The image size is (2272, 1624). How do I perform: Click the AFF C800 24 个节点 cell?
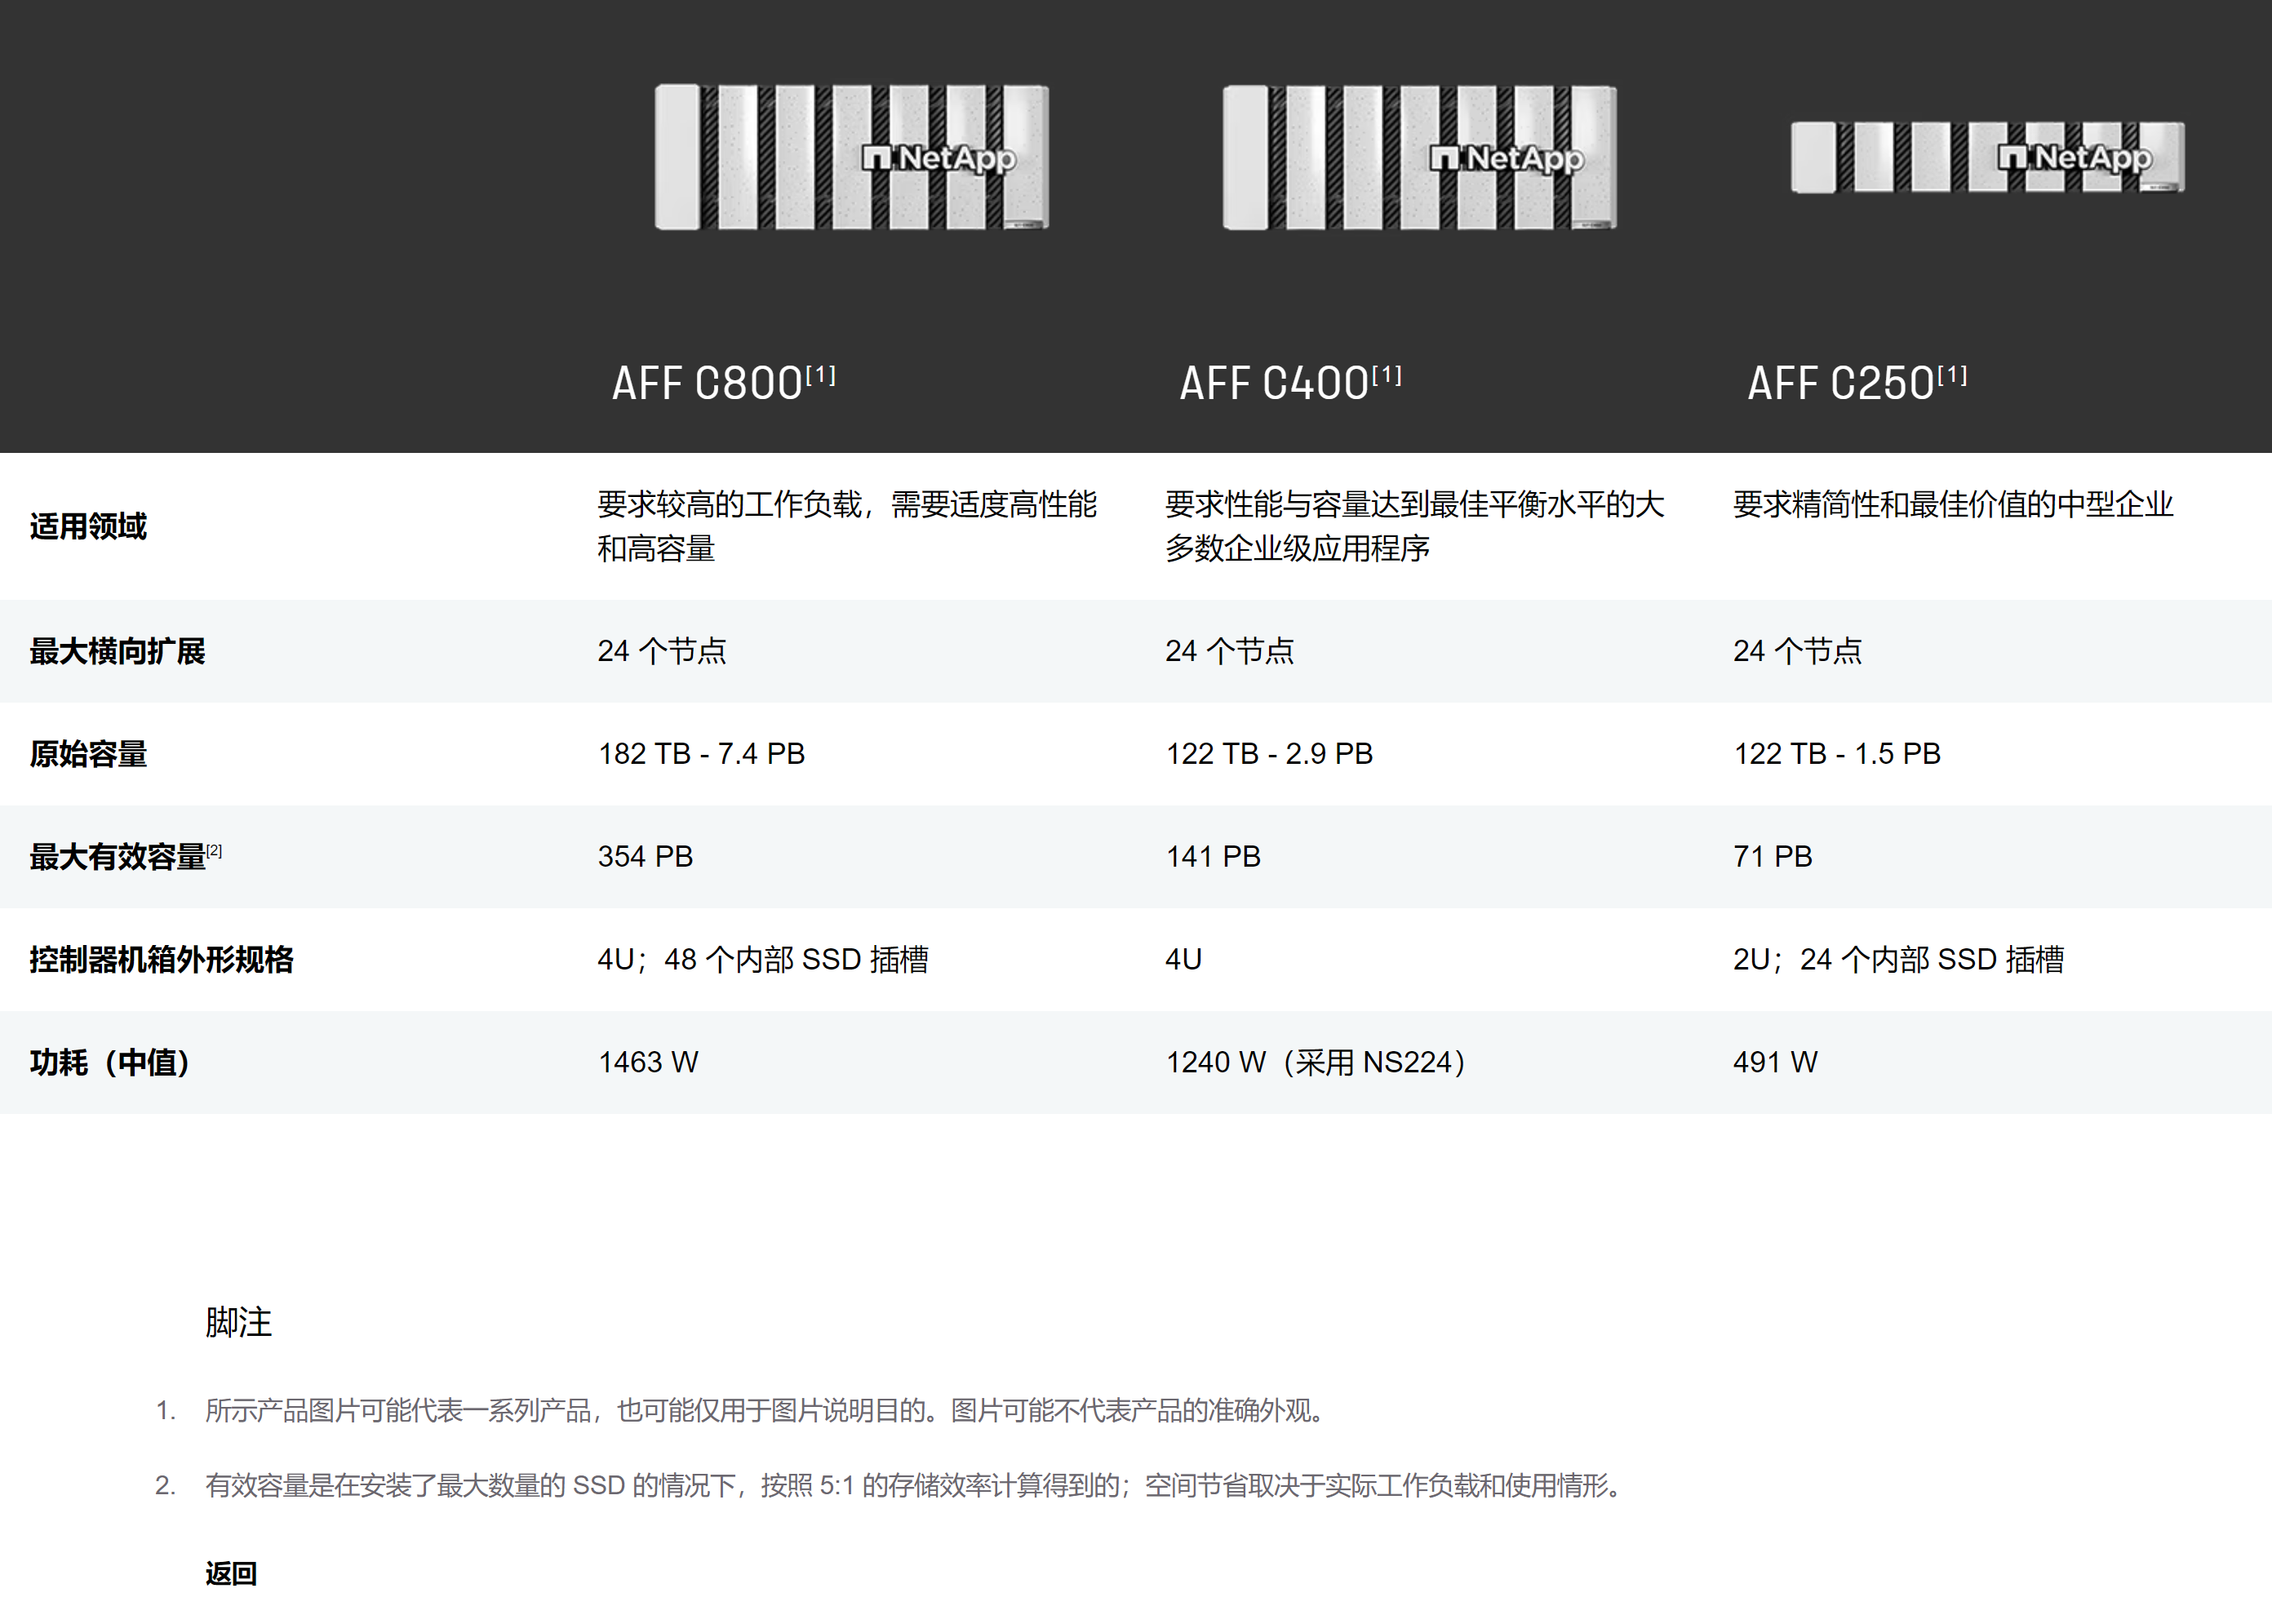(662, 651)
